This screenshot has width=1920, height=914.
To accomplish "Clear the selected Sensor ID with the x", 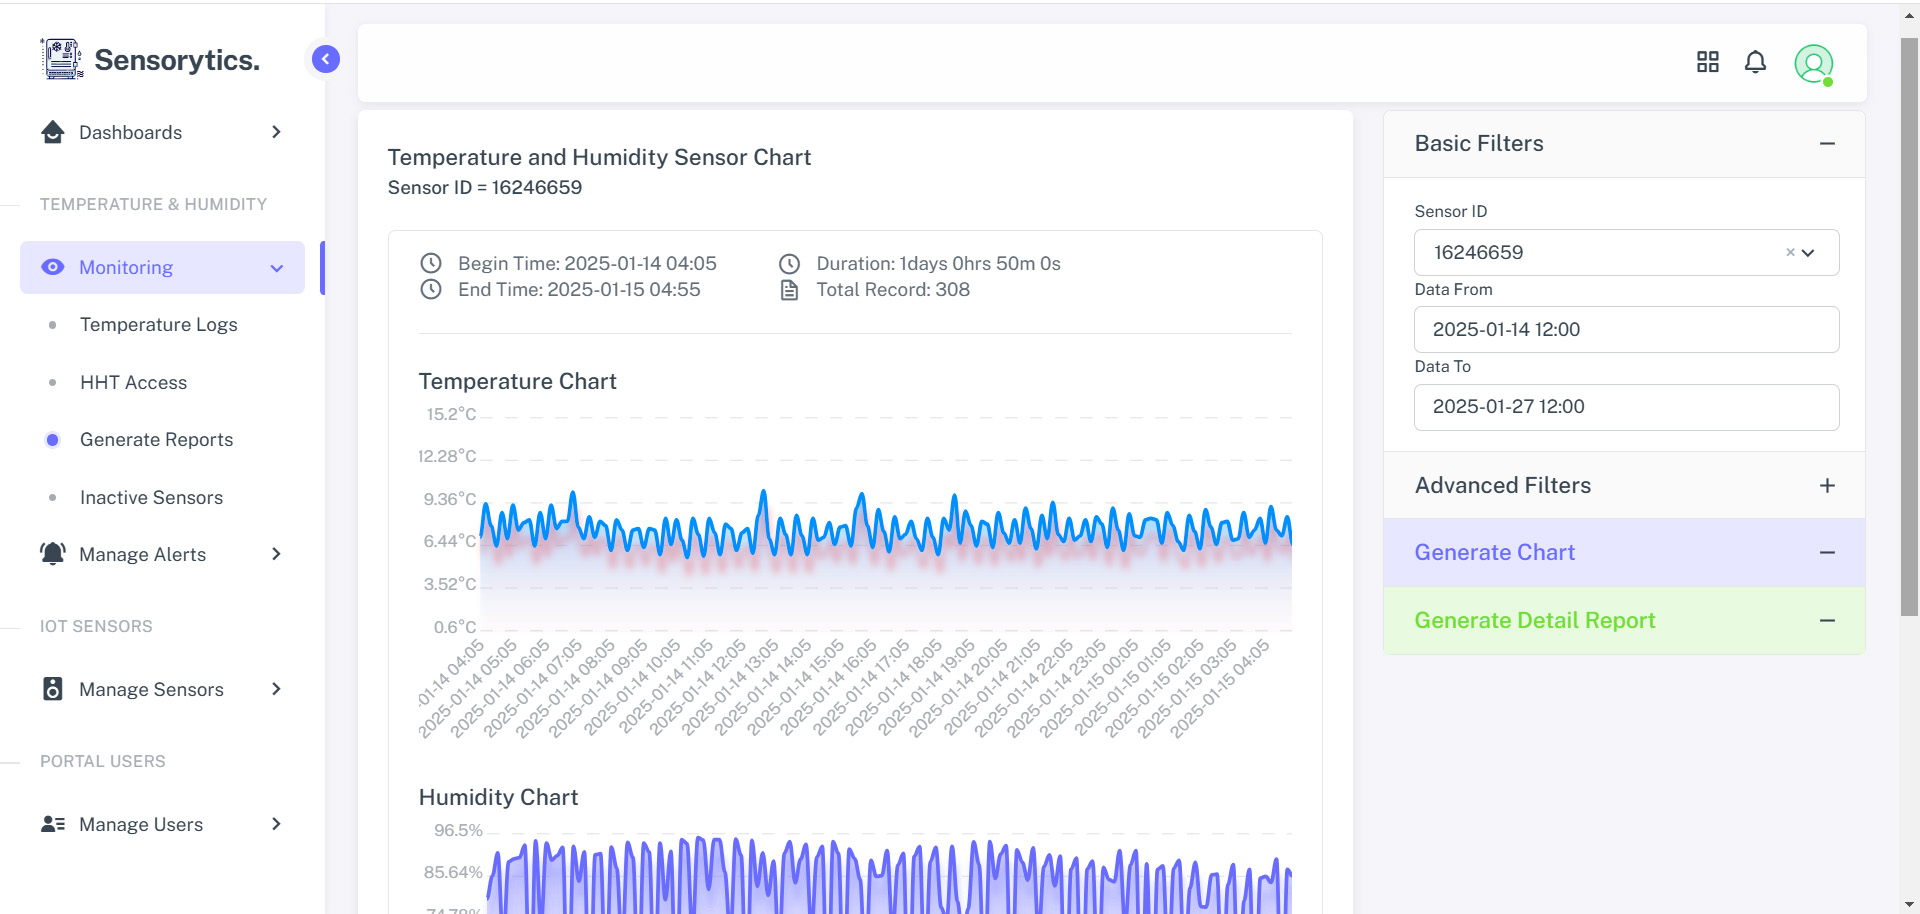I will pos(1790,253).
